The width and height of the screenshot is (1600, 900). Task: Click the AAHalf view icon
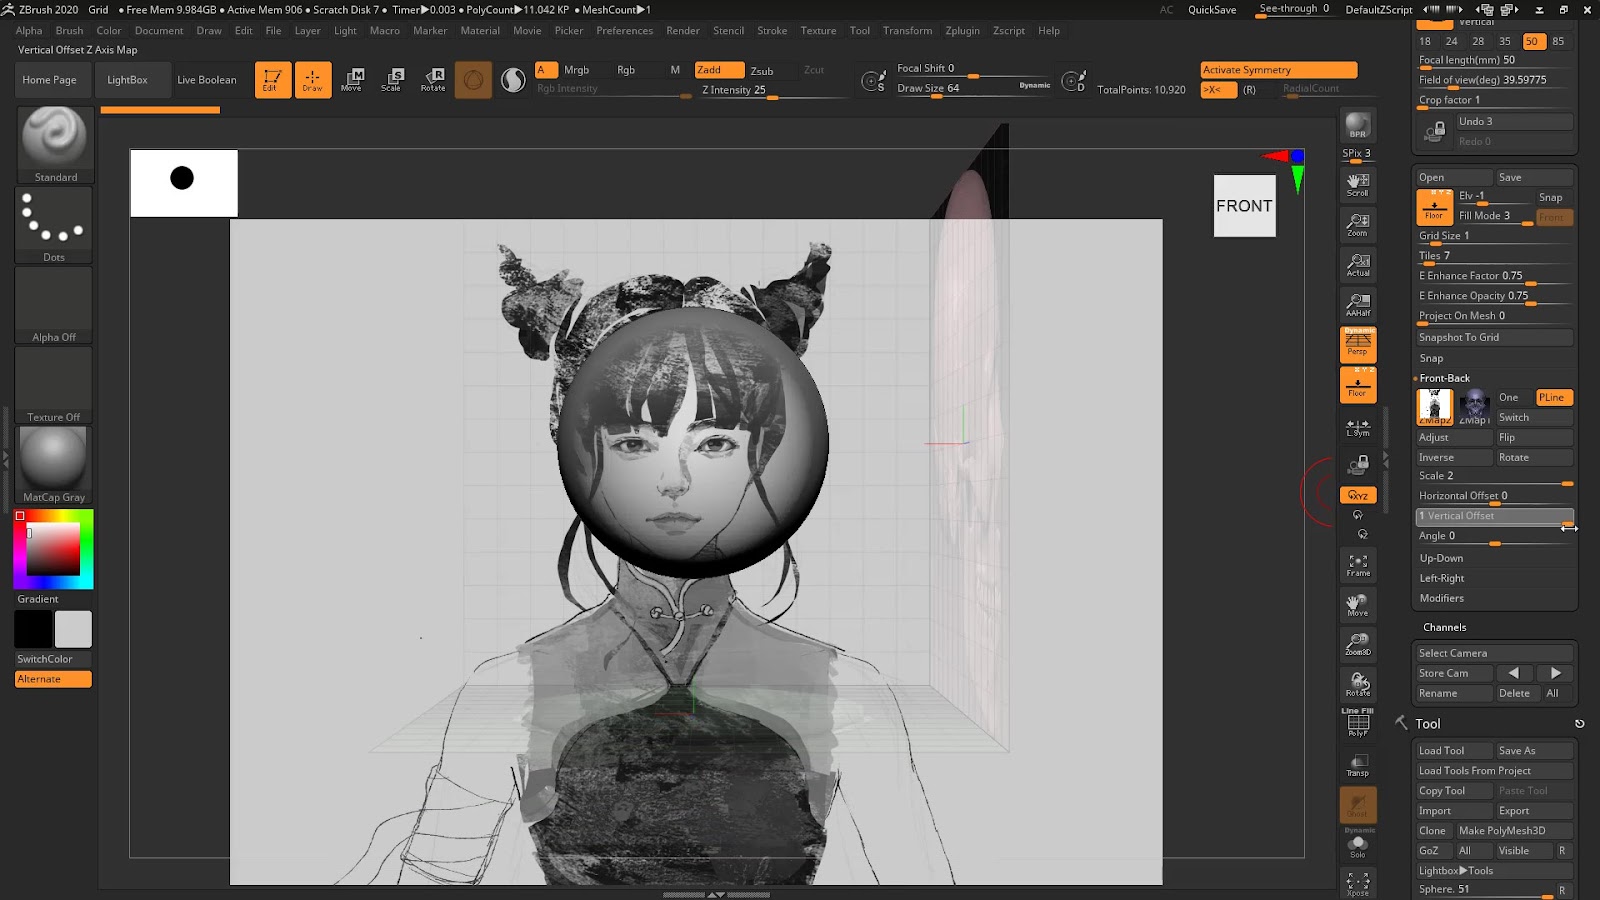point(1358,304)
